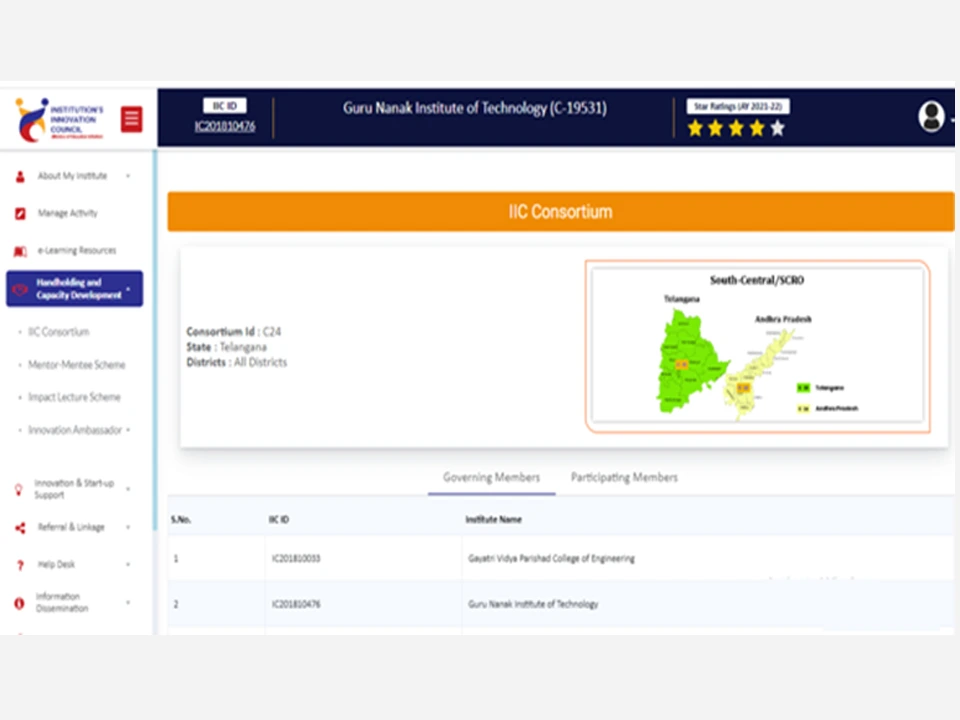Click the IIC ID column header
Screen dimensions: 960x720
pyautogui.click(x=279, y=520)
